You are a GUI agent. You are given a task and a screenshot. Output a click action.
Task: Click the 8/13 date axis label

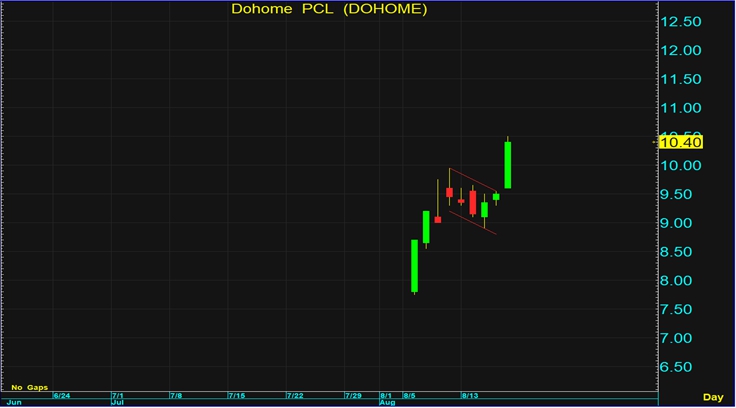(x=470, y=395)
